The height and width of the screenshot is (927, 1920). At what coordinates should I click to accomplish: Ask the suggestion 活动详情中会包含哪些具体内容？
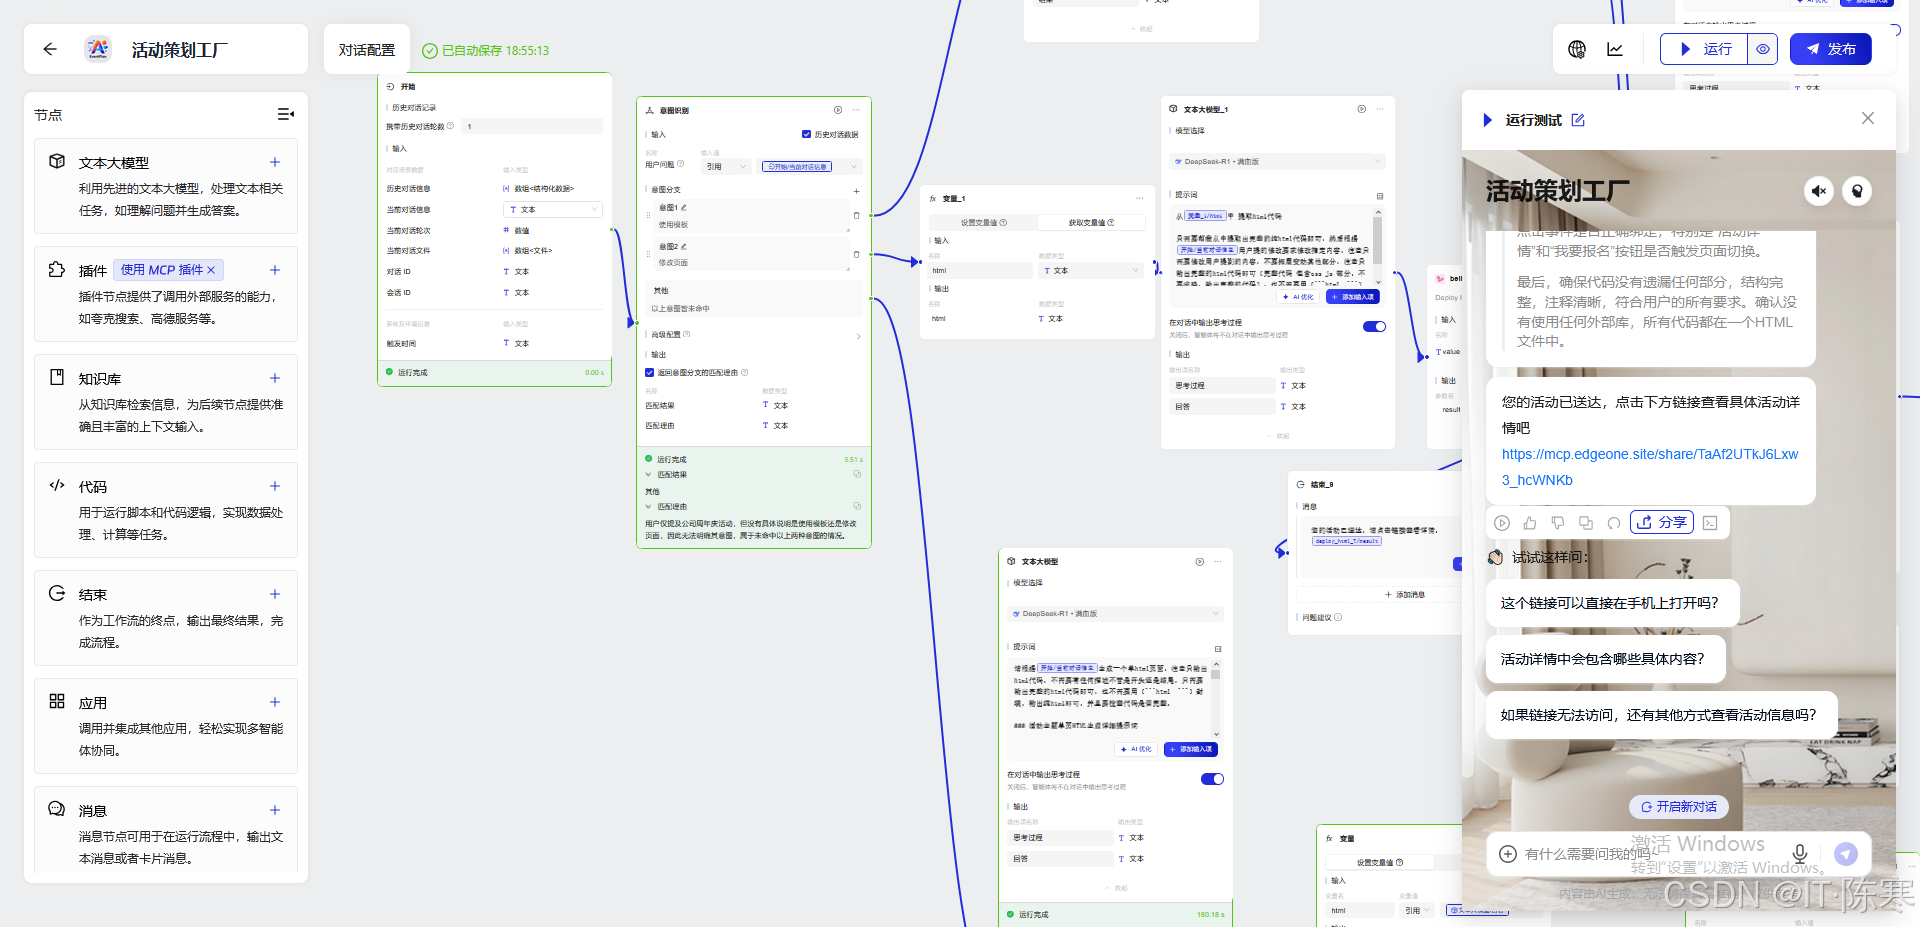pyautogui.click(x=1606, y=659)
